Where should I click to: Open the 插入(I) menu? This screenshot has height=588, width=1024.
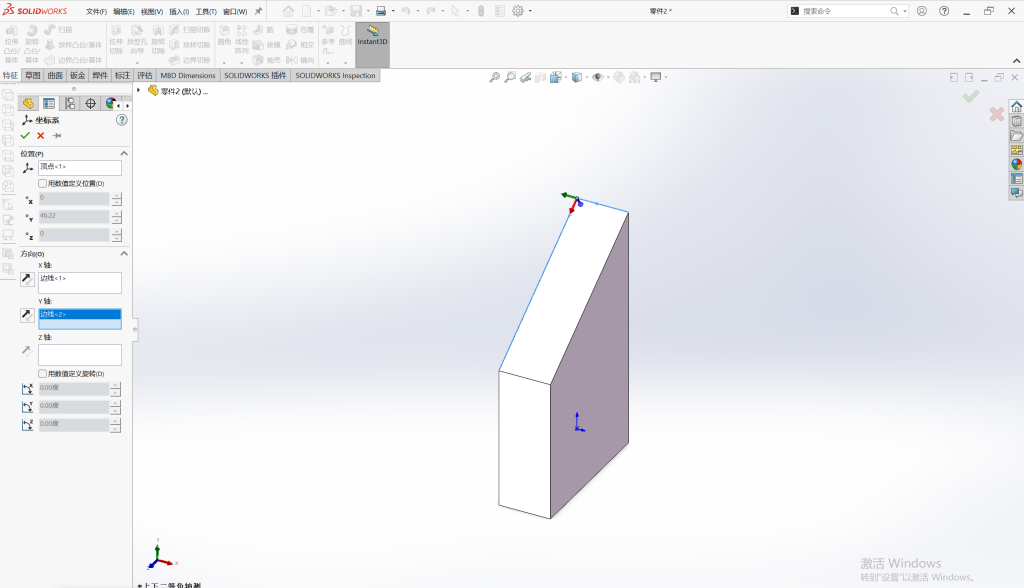click(179, 12)
